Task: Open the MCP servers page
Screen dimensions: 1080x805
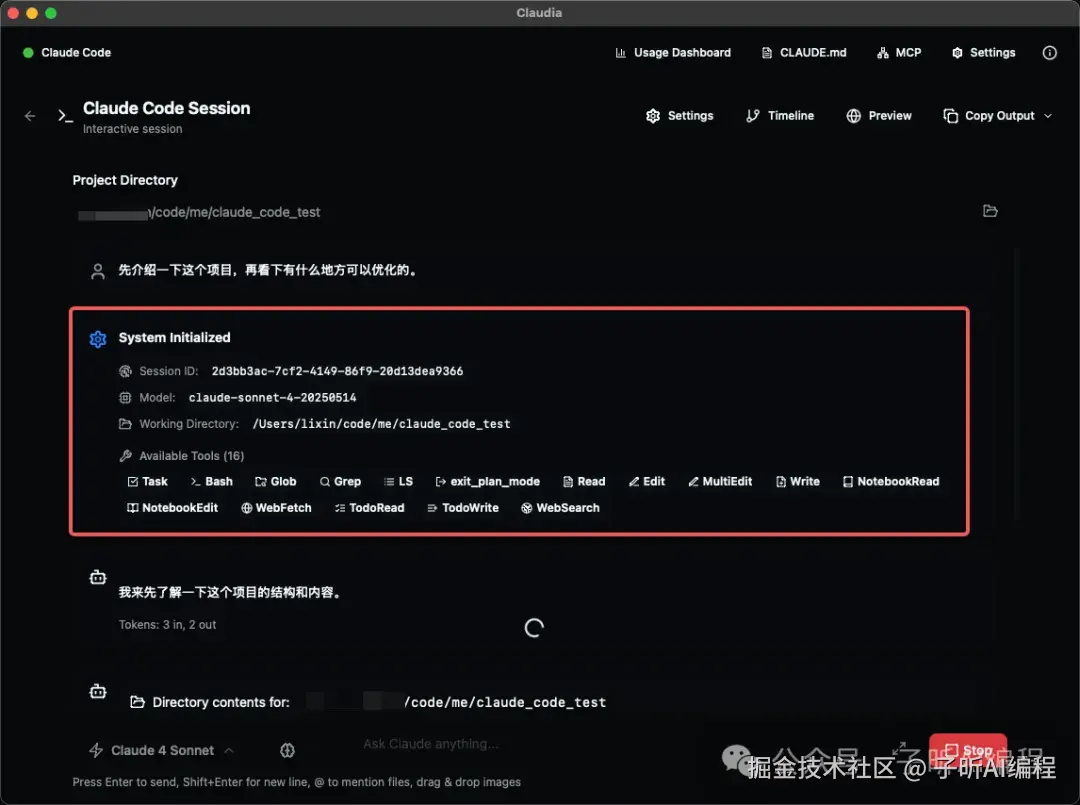Action: point(899,53)
